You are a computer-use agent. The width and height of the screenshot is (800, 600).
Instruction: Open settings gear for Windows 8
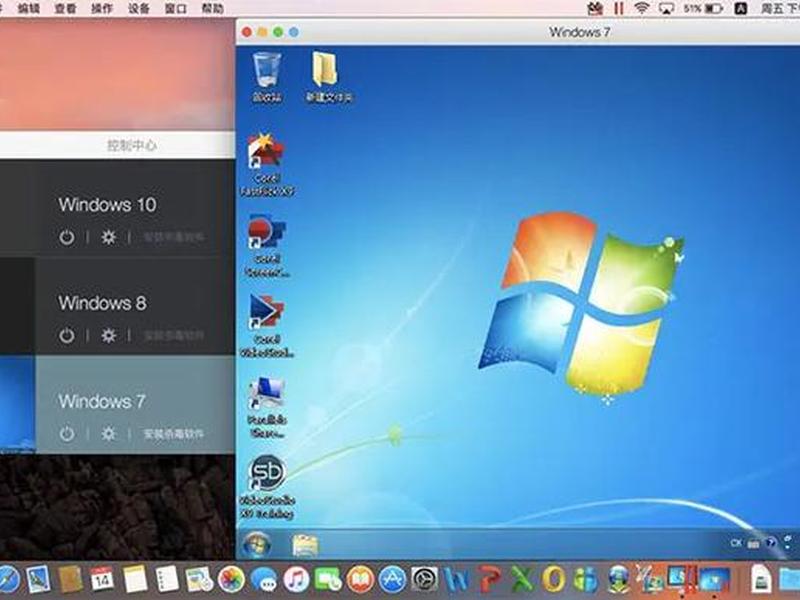click(x=108, y=335)
